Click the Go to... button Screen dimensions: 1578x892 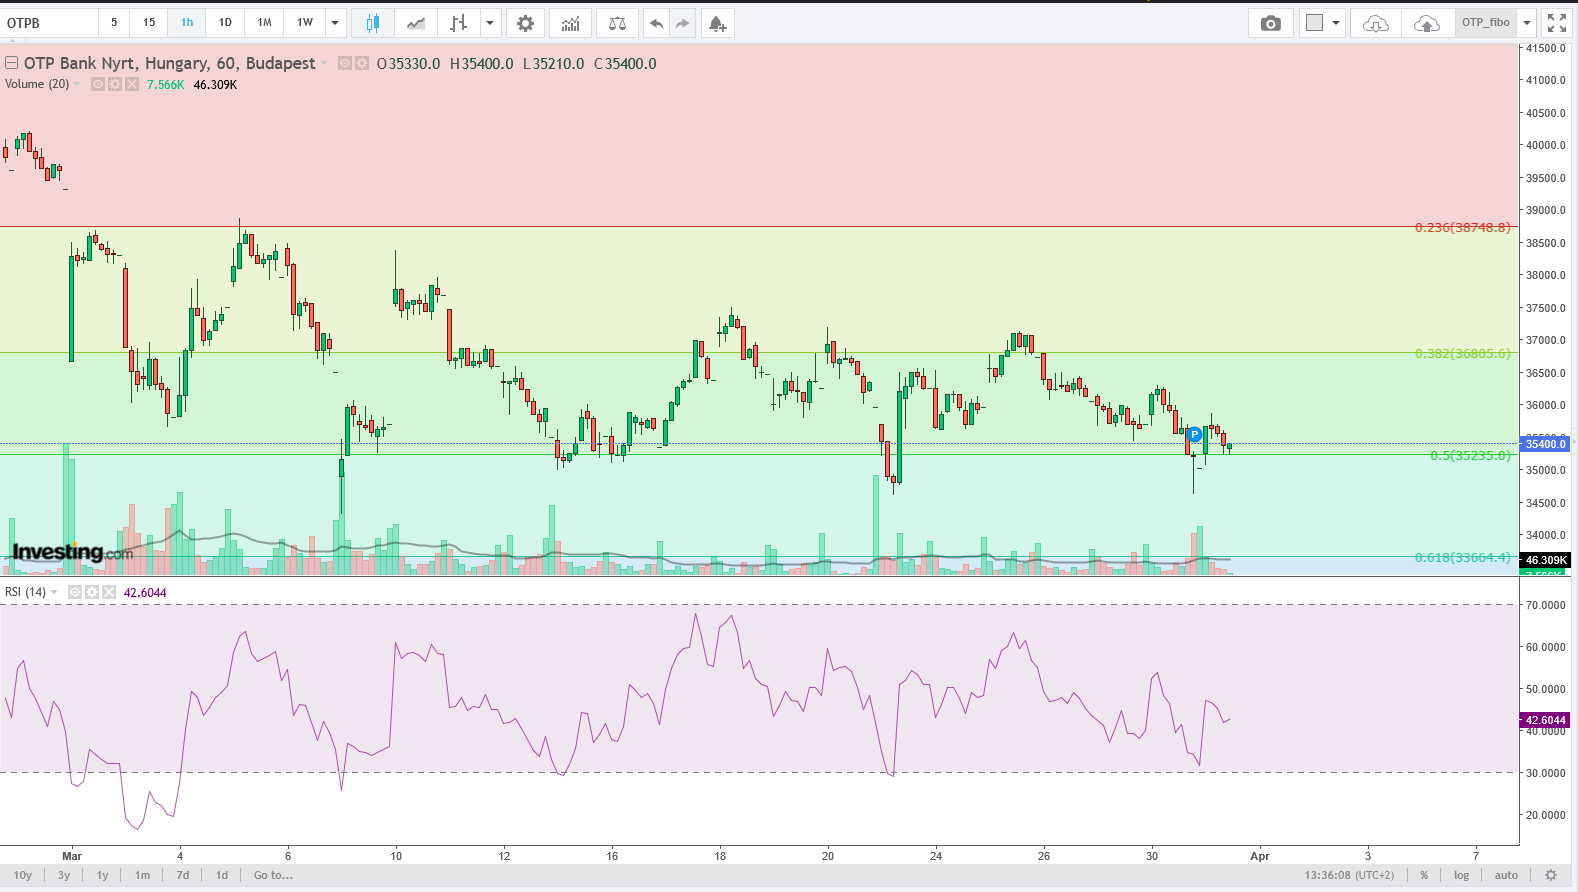(x=273, y=876)
